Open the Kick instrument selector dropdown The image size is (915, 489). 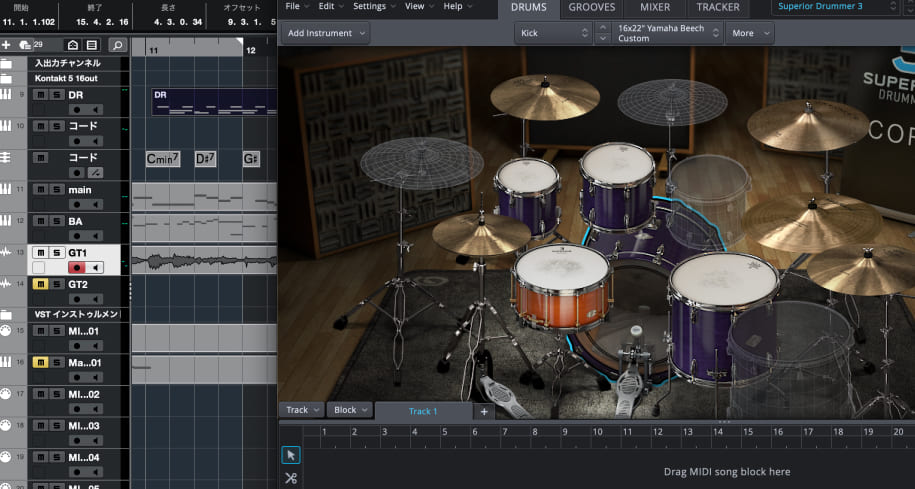554,33
